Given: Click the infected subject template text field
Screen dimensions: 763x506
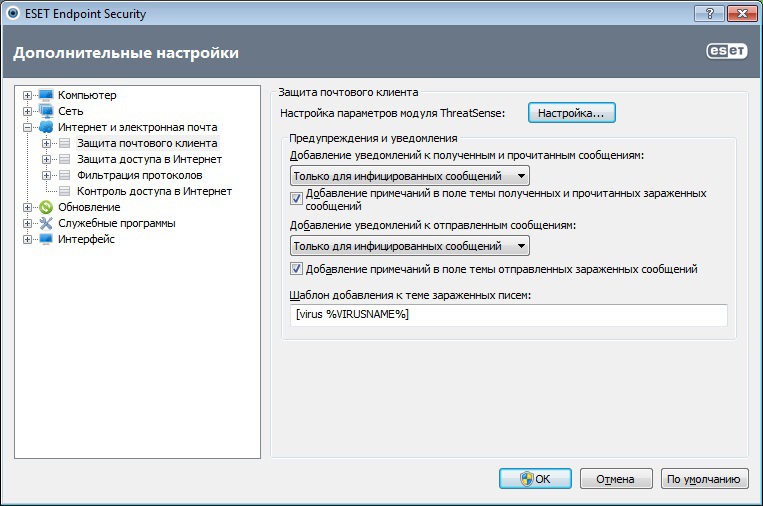Looking at the screenshot, I should 508,315.
